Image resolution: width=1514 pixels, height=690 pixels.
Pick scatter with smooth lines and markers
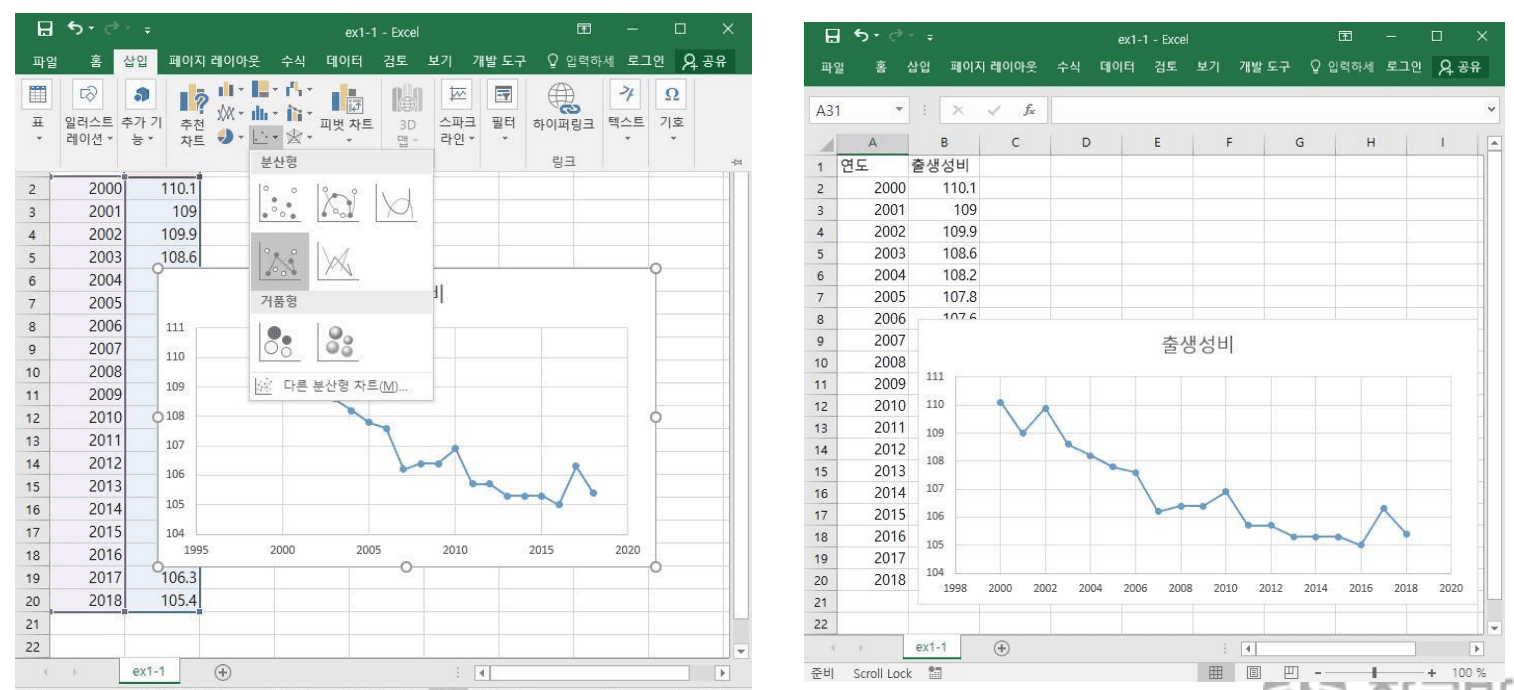[x=338, y=203]
